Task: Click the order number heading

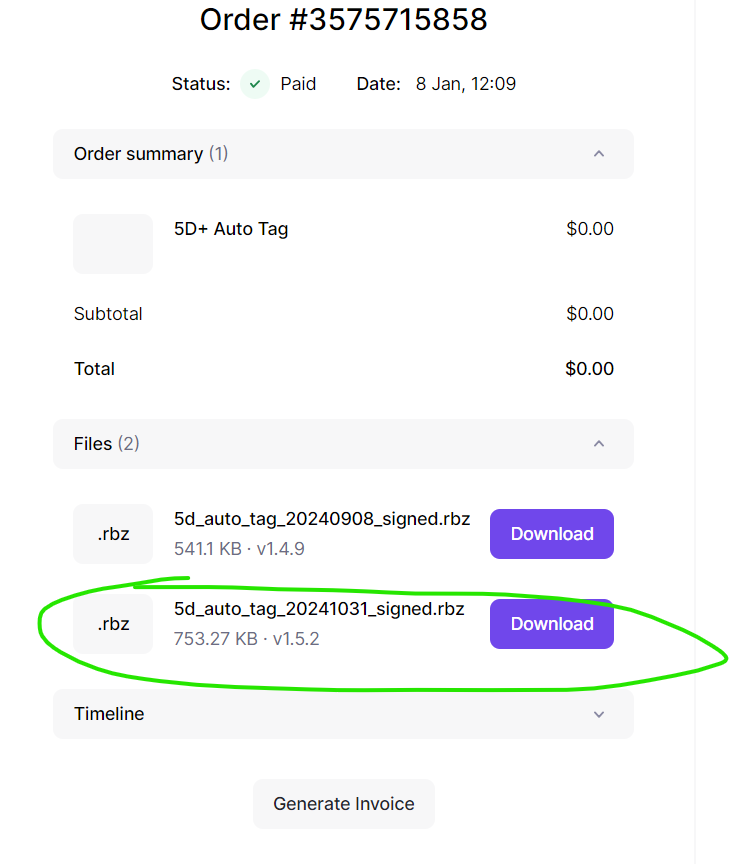Action: click(343, 19)
